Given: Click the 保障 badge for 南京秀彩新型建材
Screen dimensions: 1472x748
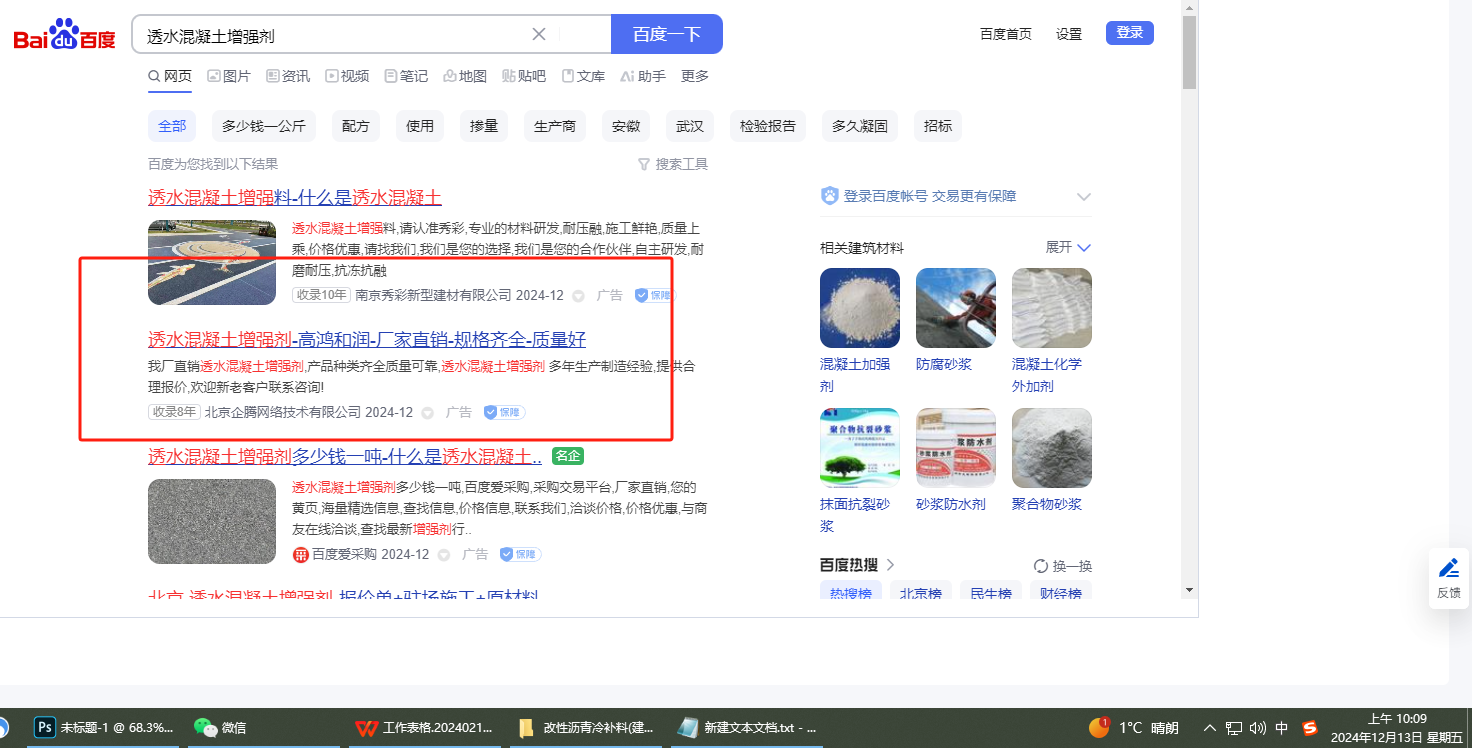Looking at the screenshot, I should (655, 295).
